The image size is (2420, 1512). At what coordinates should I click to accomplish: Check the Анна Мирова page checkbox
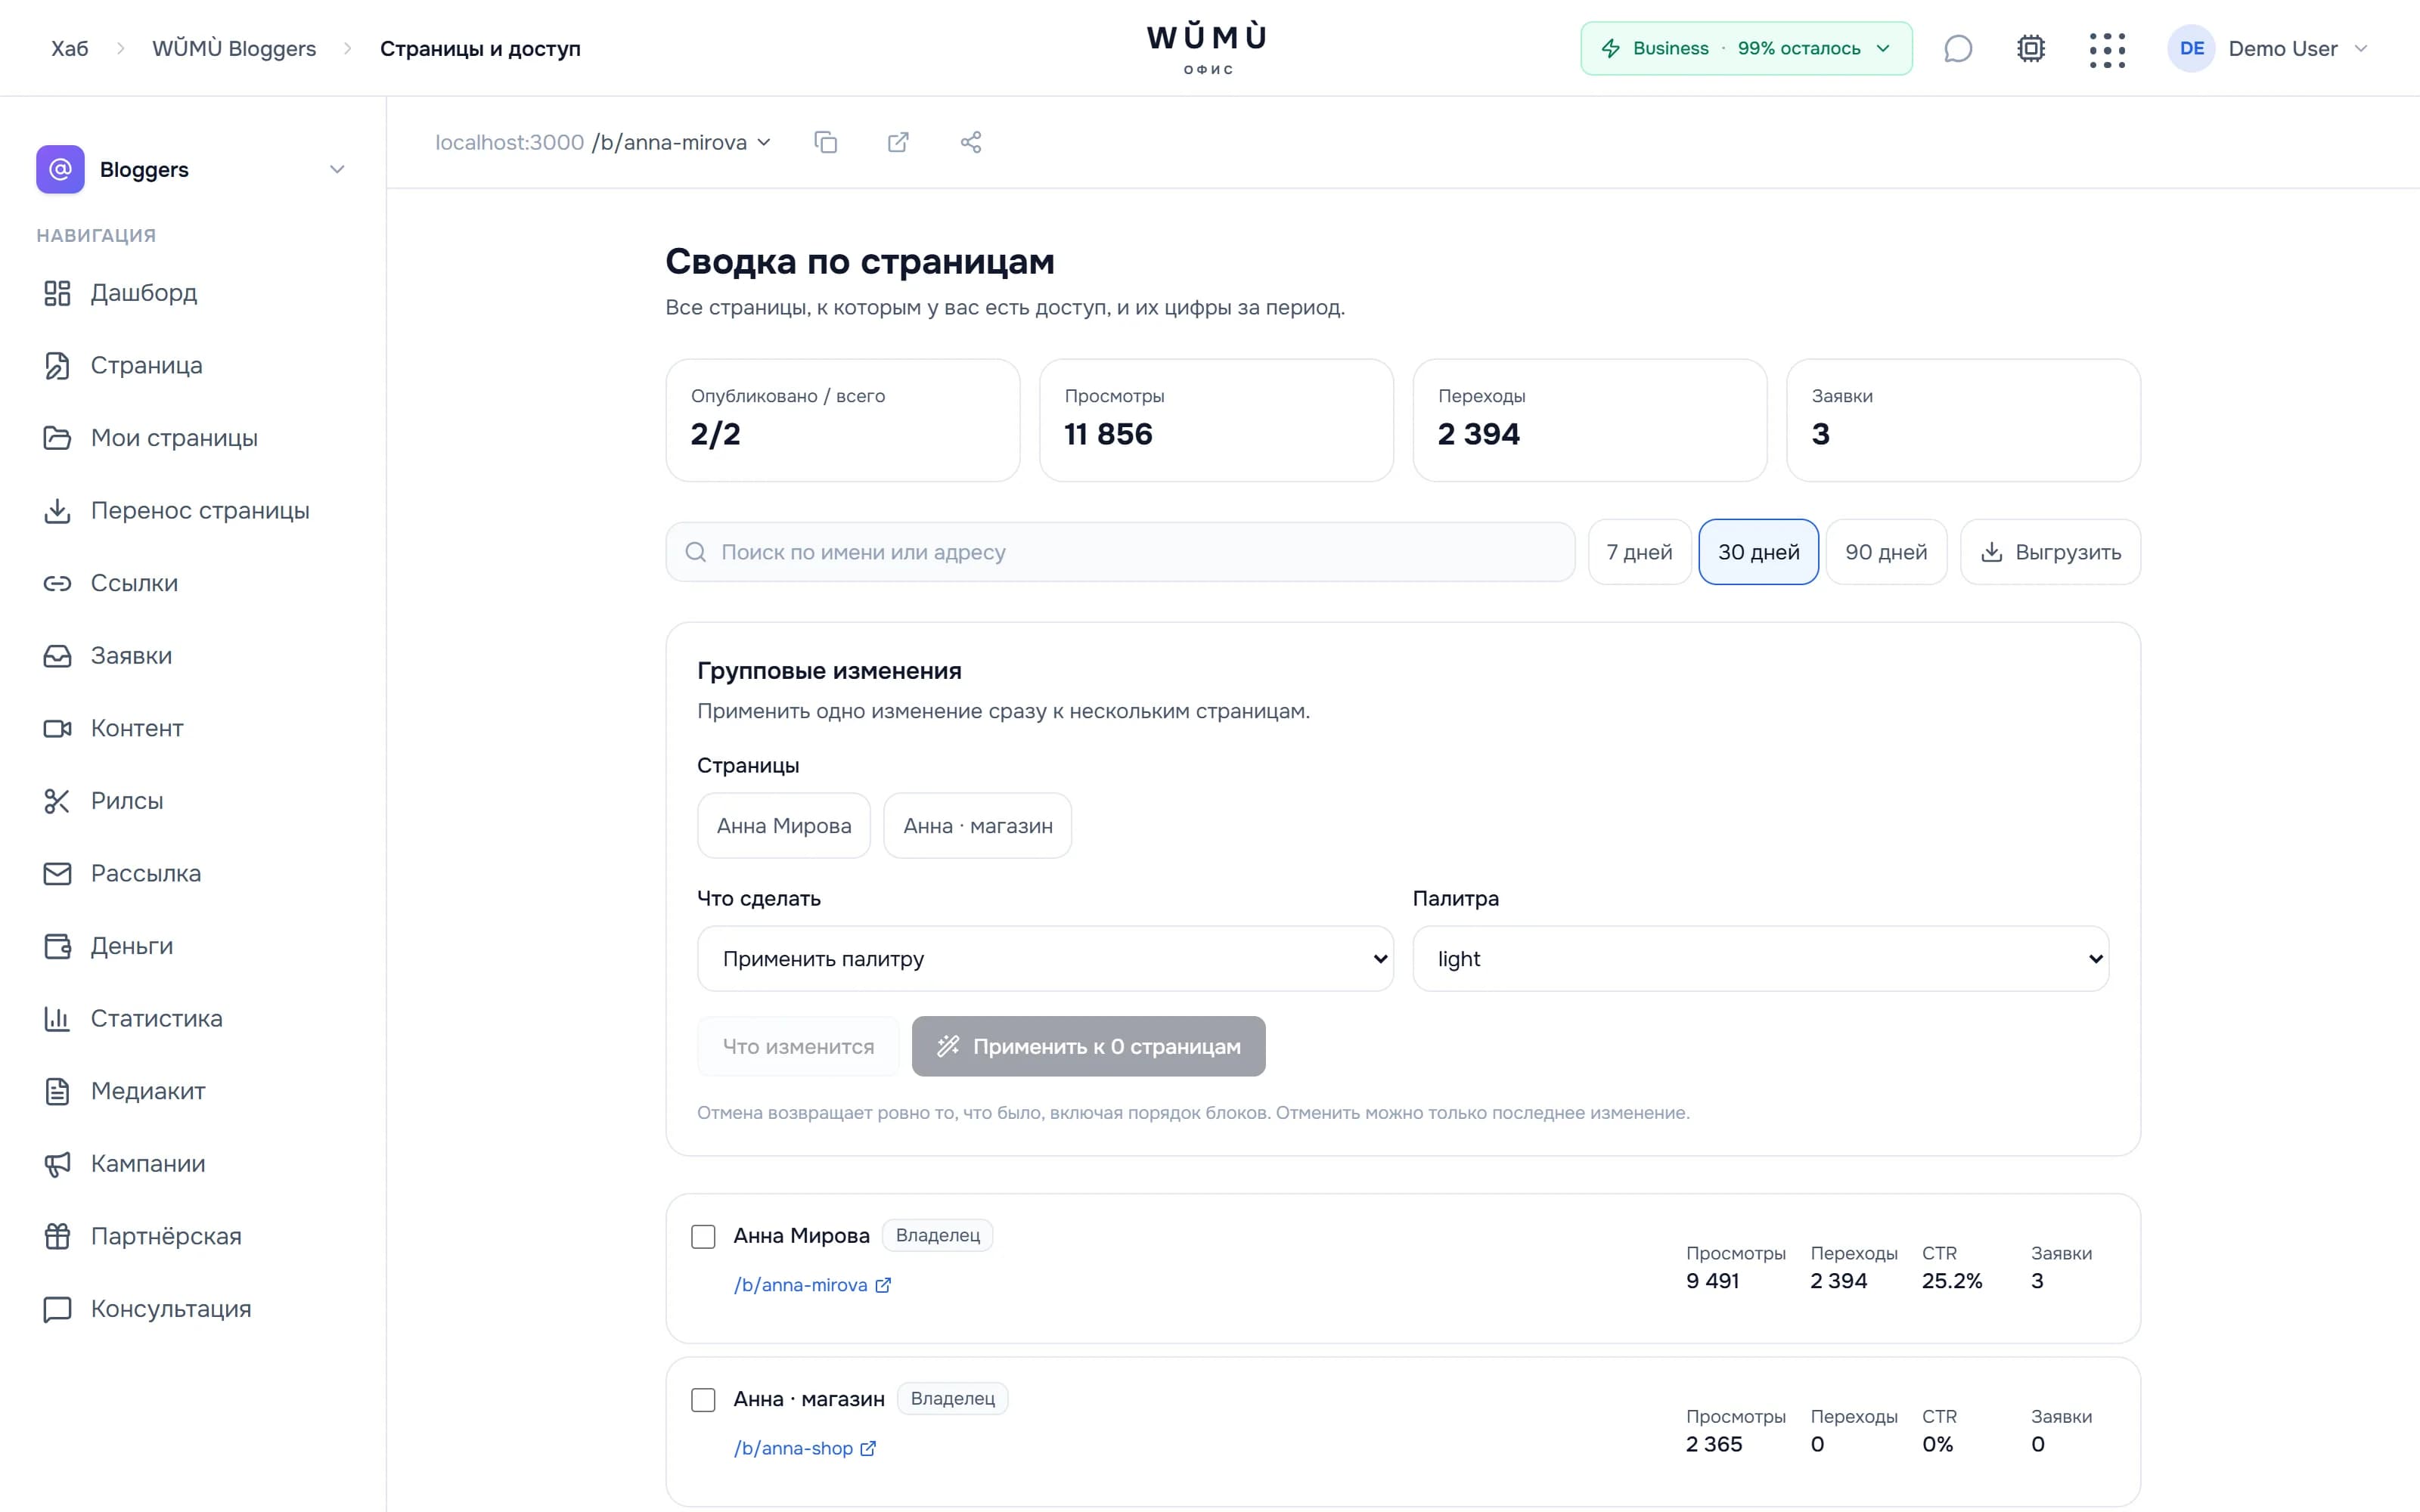pyautogui.click(x=703, y=1237)
